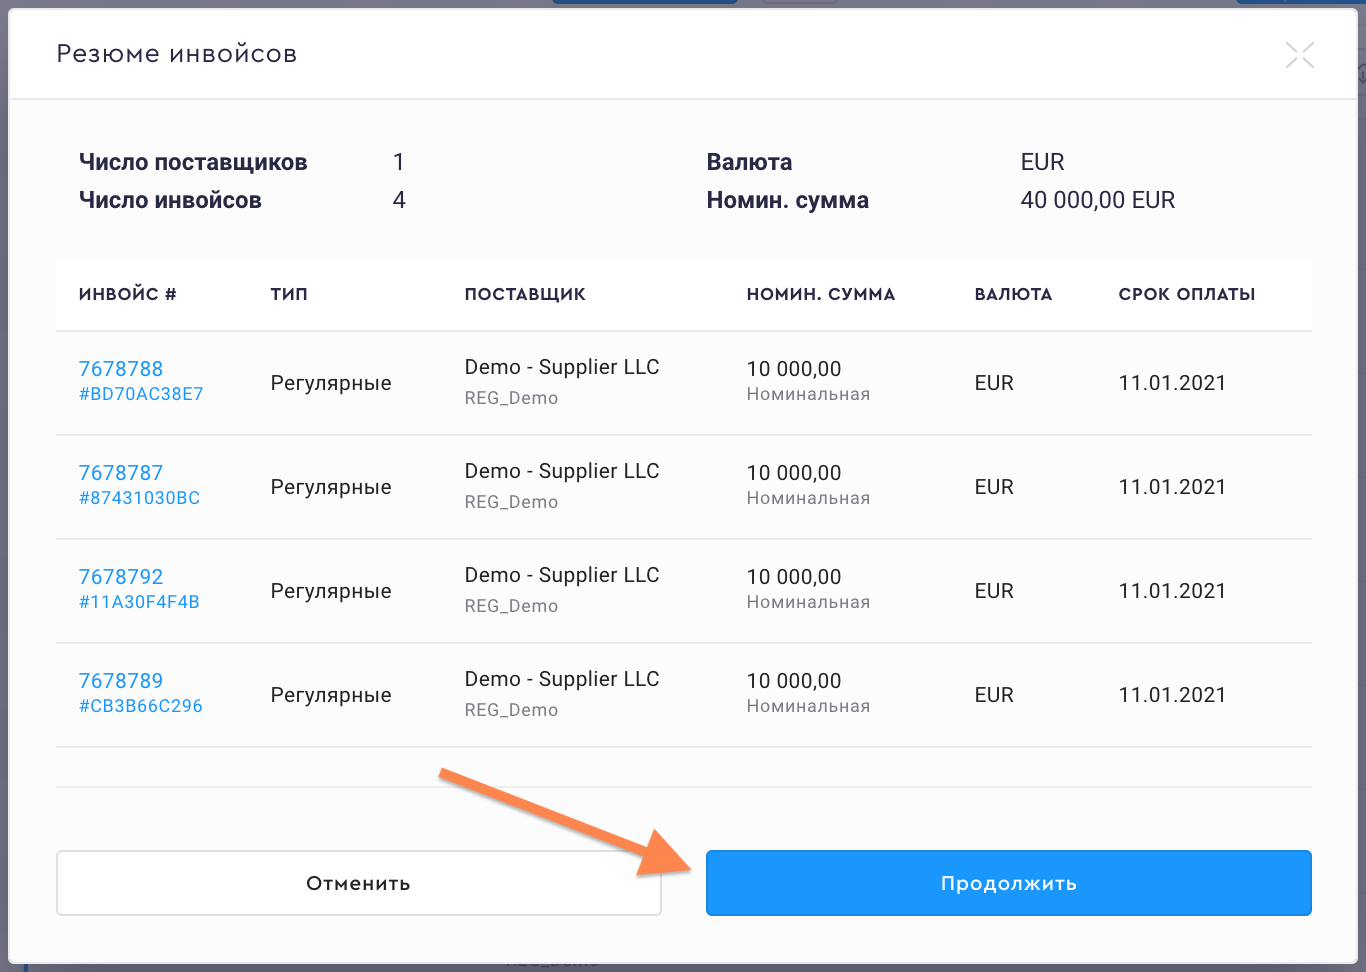Click the Отменить button
The width and height of the screenshot is (1366, 972).
point(358,883)
